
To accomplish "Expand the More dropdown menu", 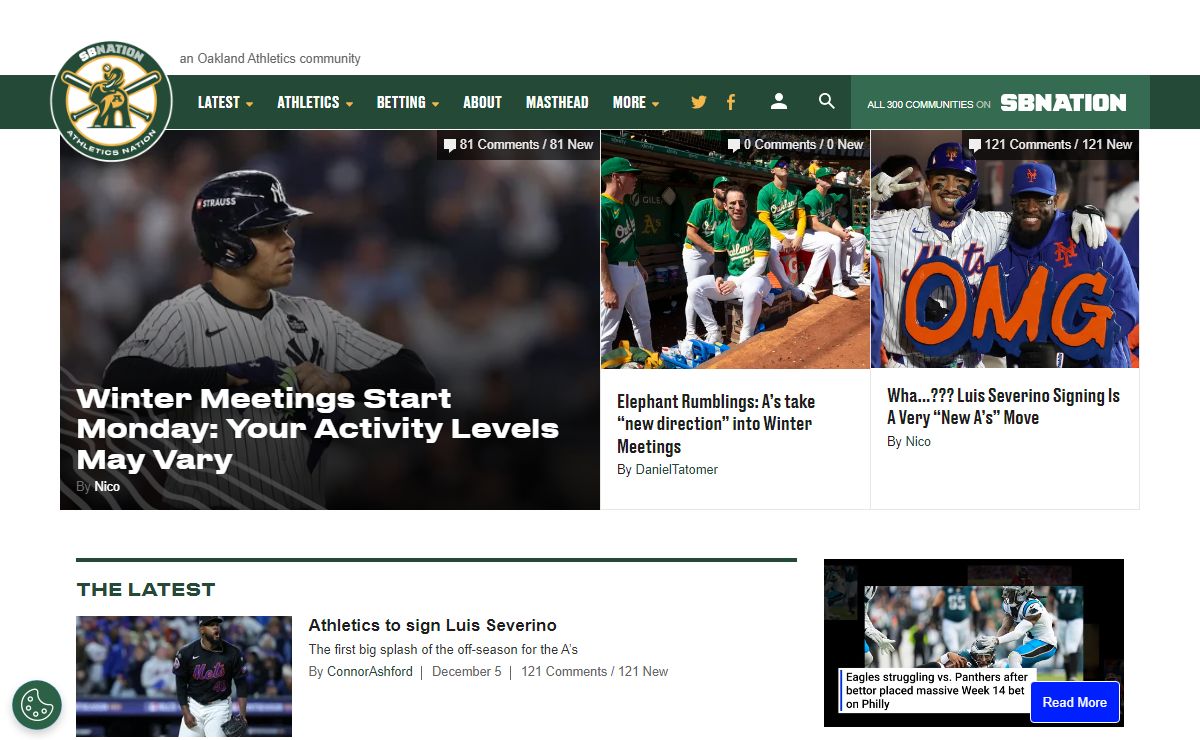I will [635, 102].
